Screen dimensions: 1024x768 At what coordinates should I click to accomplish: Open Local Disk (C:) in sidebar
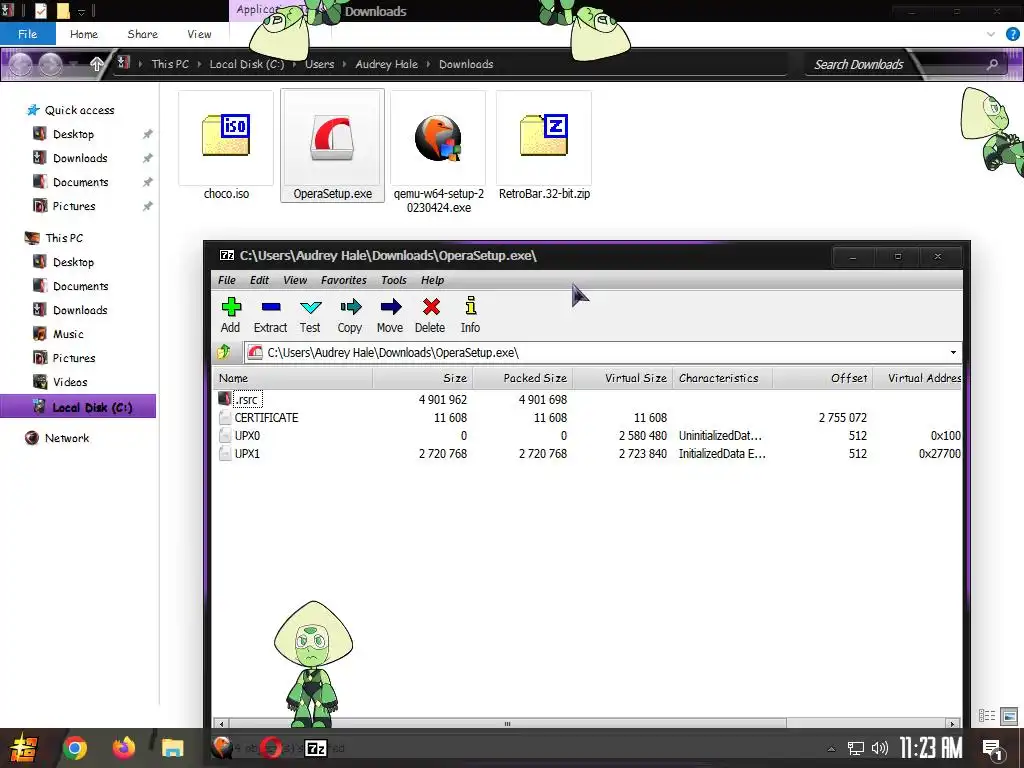78,408
